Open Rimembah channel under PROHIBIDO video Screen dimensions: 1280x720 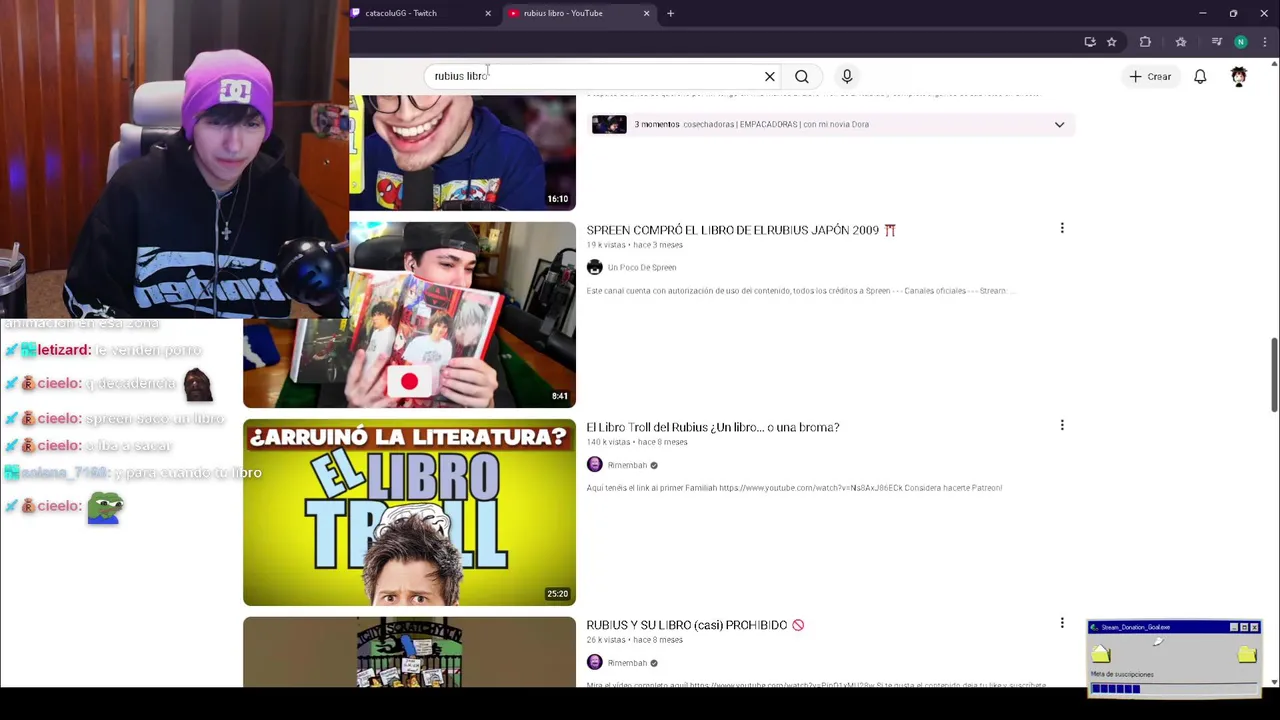tap(627, 663)
